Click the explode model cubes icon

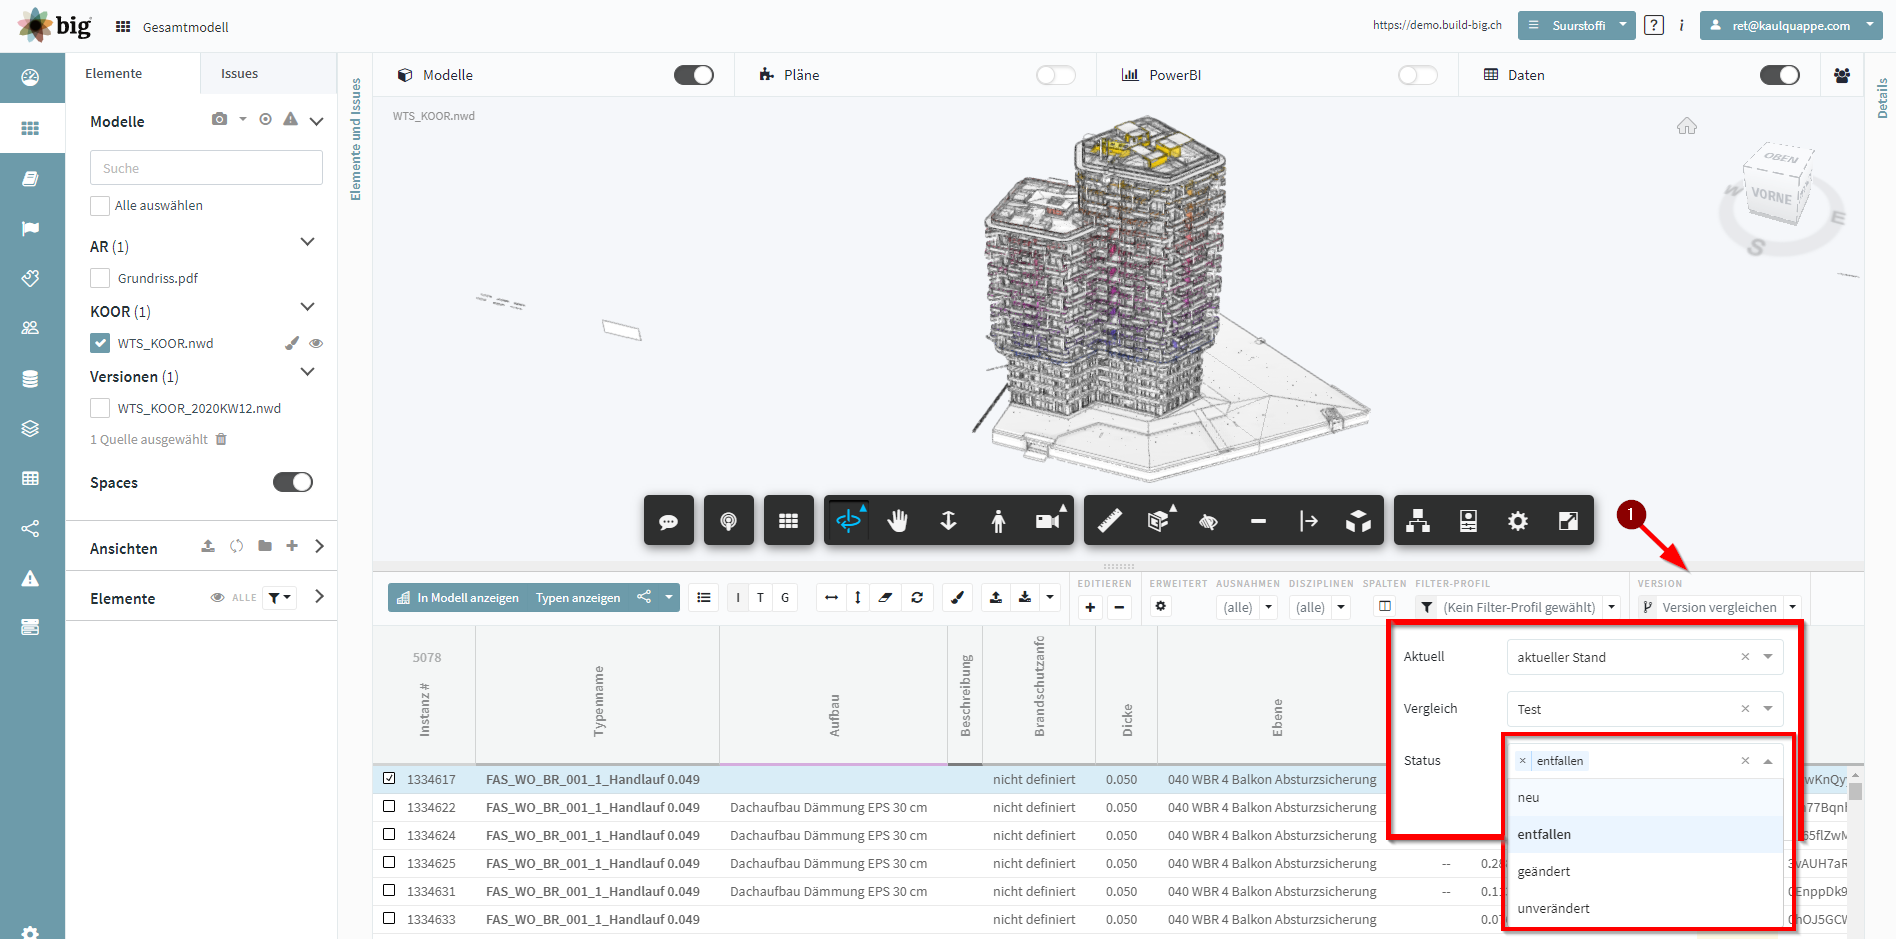(1358, 521)
